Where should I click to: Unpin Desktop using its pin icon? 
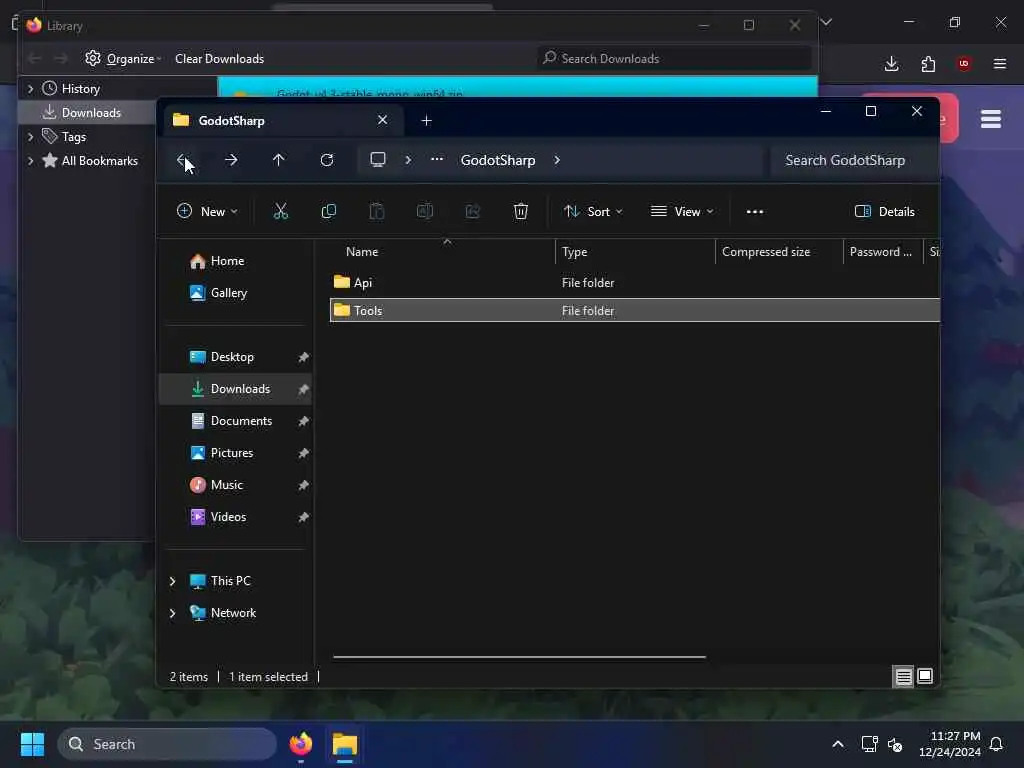303,357
